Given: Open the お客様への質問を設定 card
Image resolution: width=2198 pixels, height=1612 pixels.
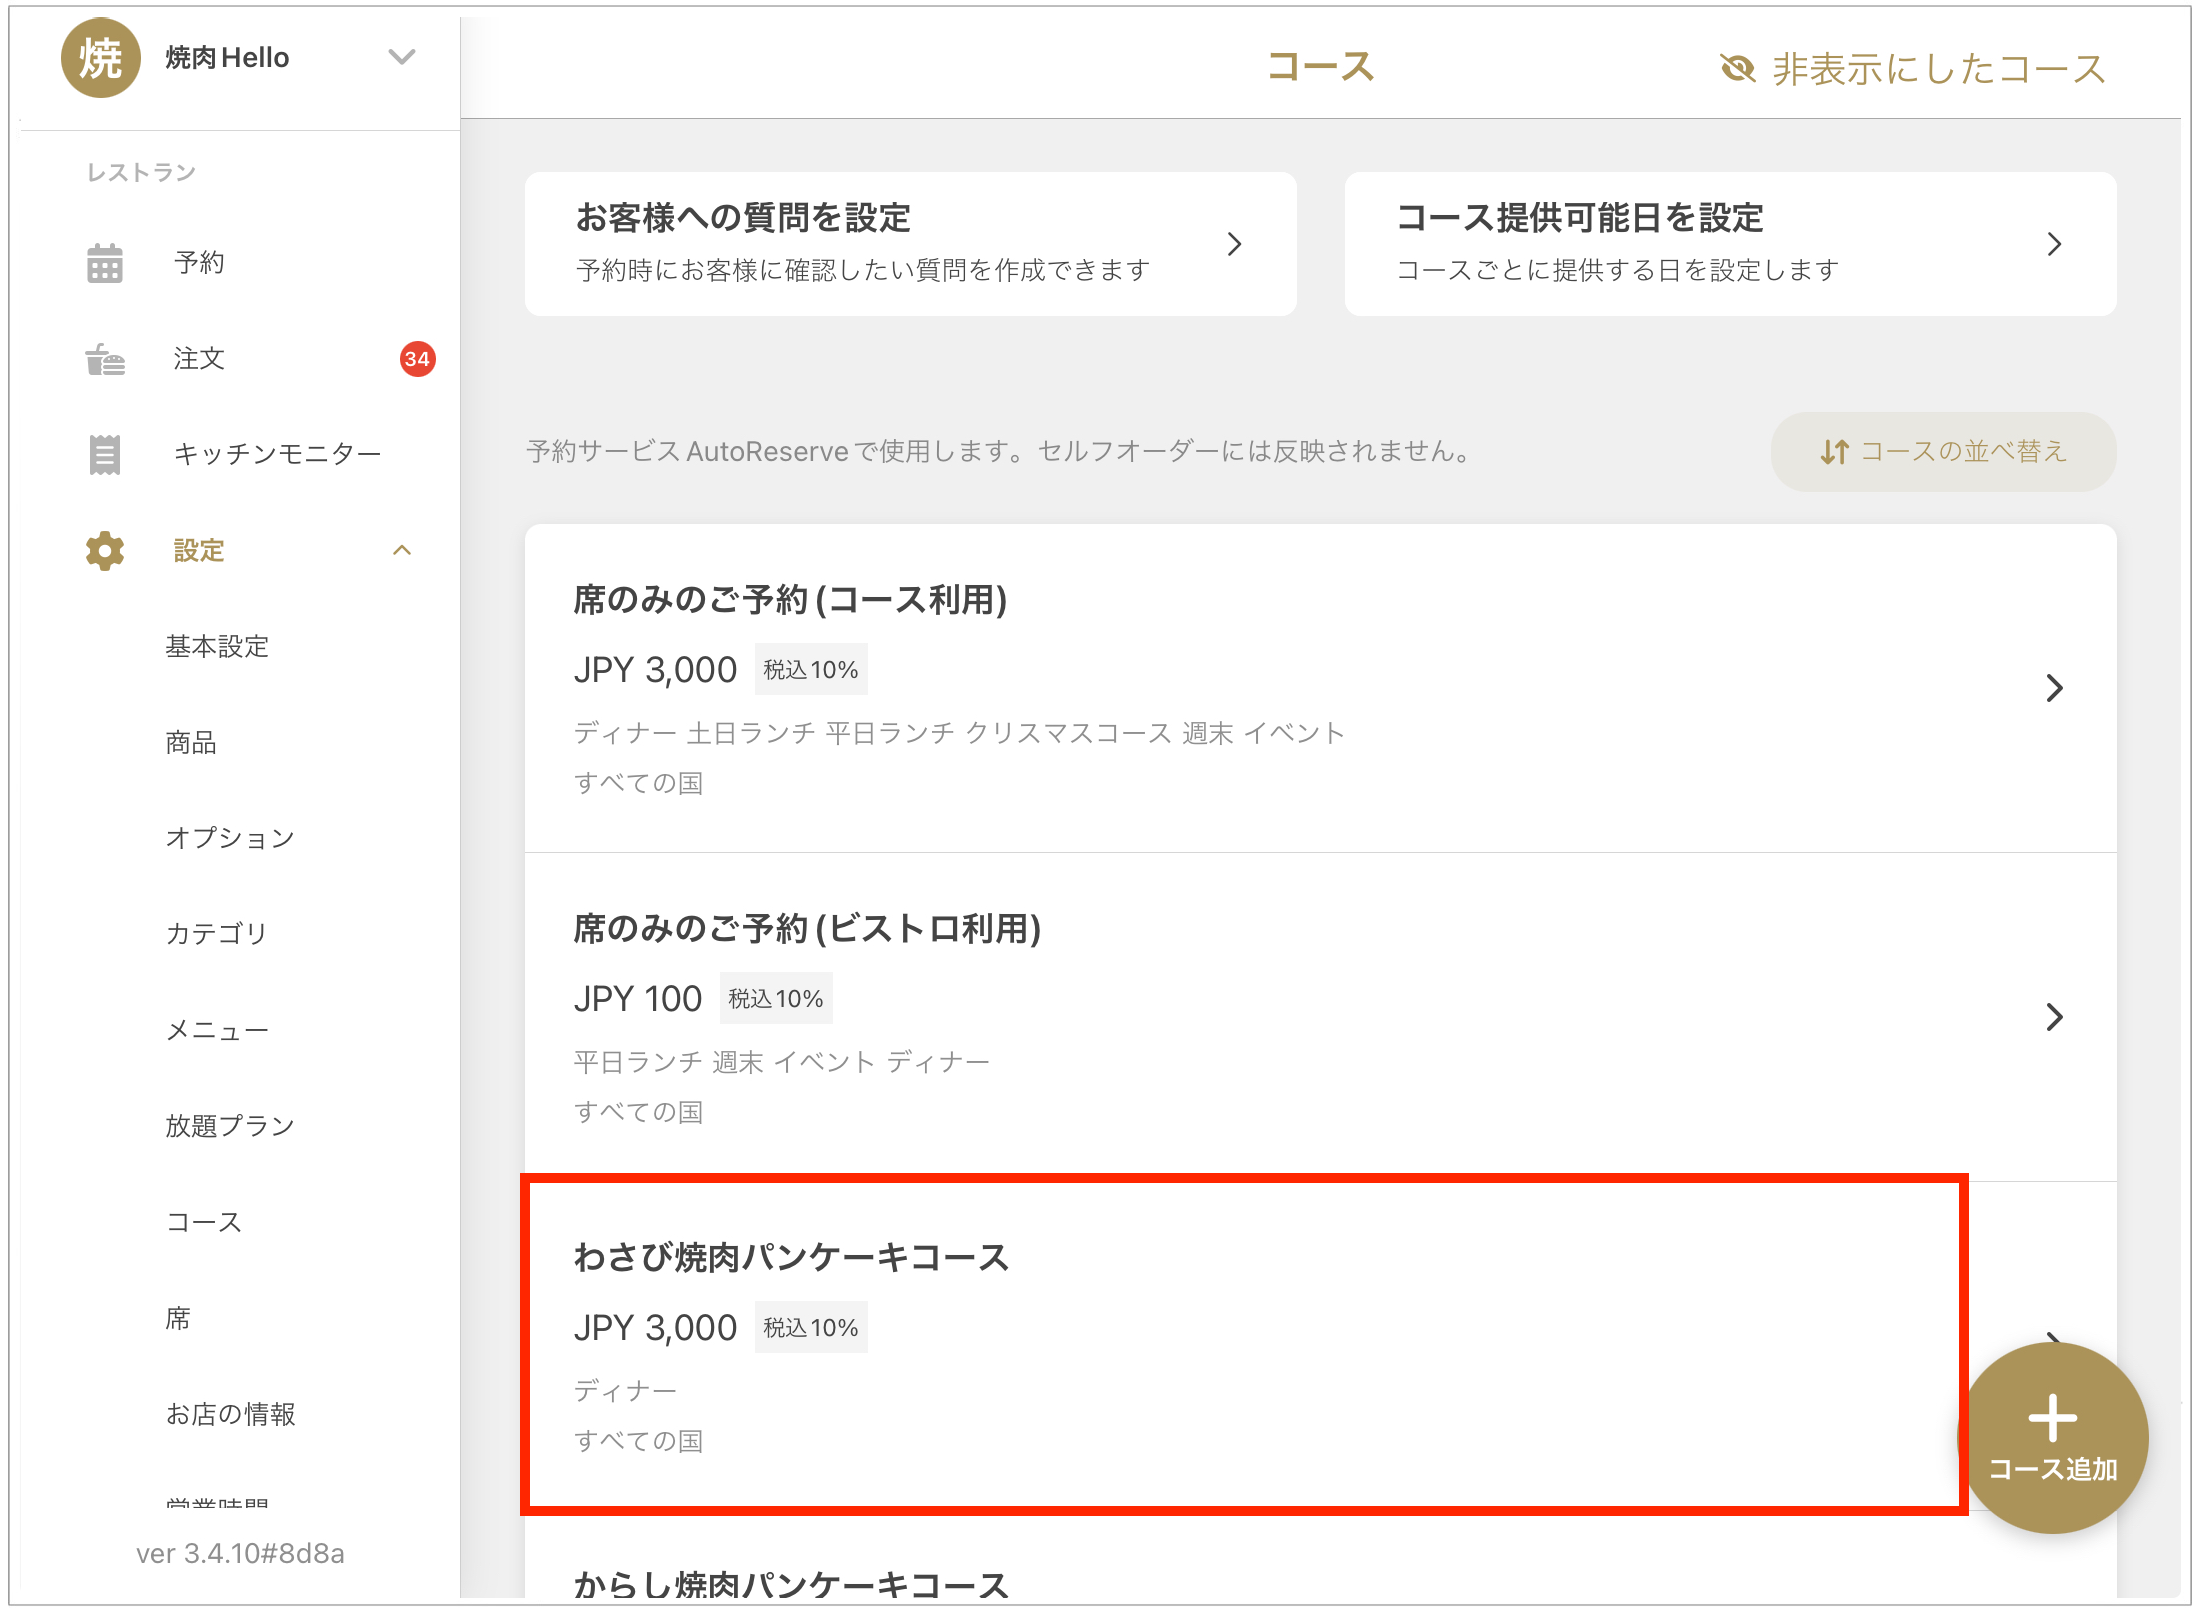Looking at the screenshot, I should click(x=910, y=244).
